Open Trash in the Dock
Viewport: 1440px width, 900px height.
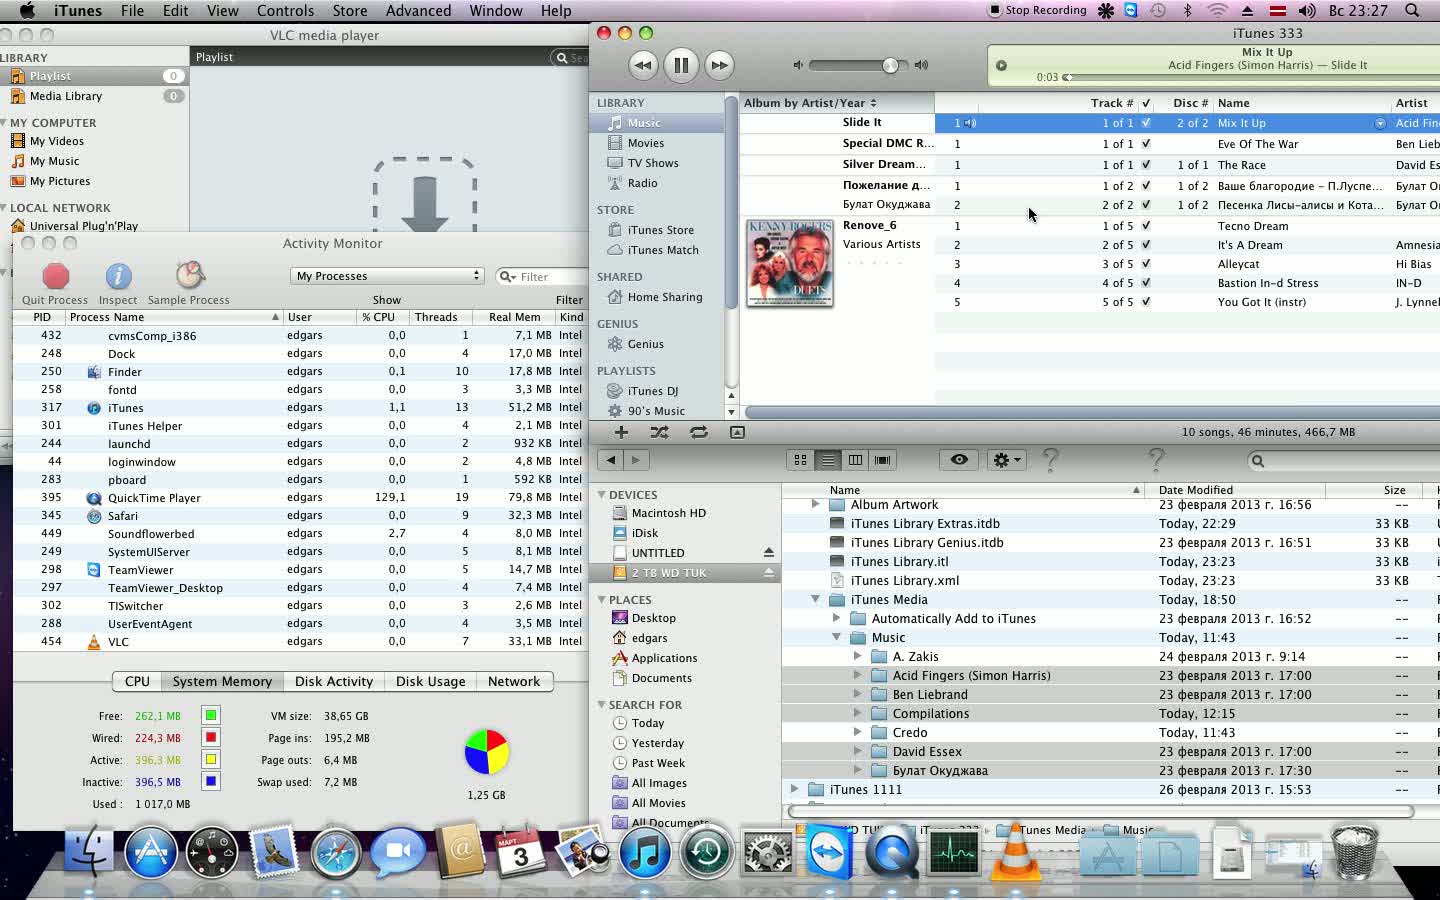1354,853
